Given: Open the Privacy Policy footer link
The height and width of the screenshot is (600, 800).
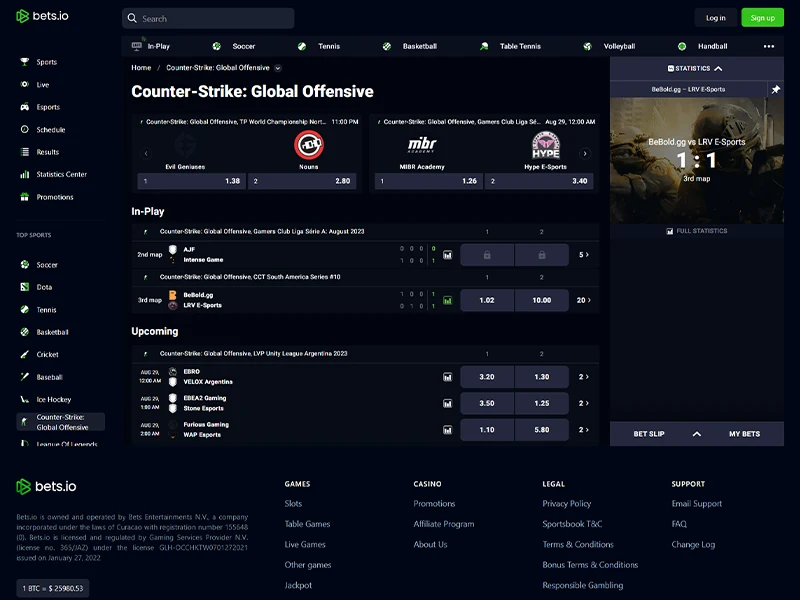Looking at the screenshot, I should point(567,504).
